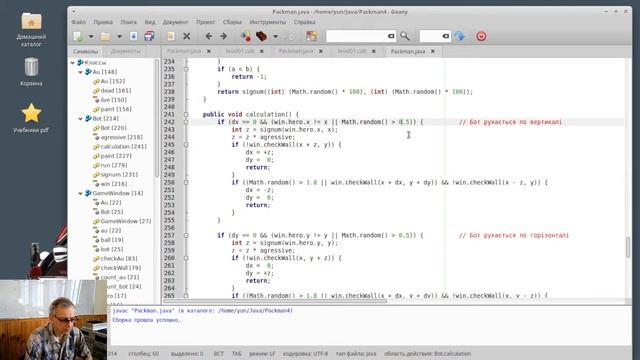The height and width of the screenshot is (360, 640).
Task: Open the Домашний каталог desktop folder
Action: [31, 29]
